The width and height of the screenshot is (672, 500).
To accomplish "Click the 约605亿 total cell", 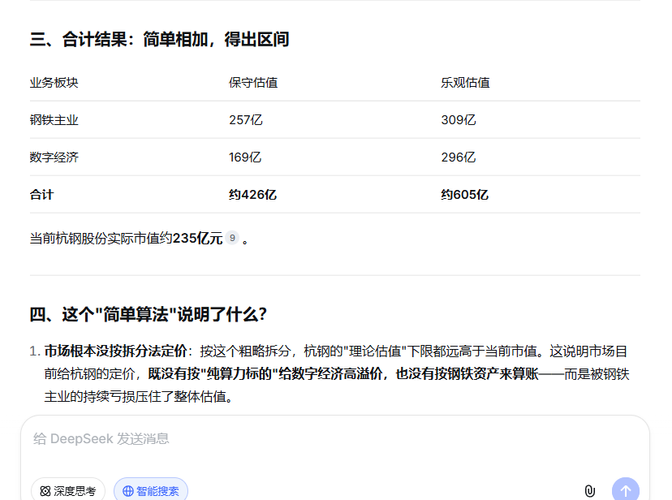I will (465, 195).
